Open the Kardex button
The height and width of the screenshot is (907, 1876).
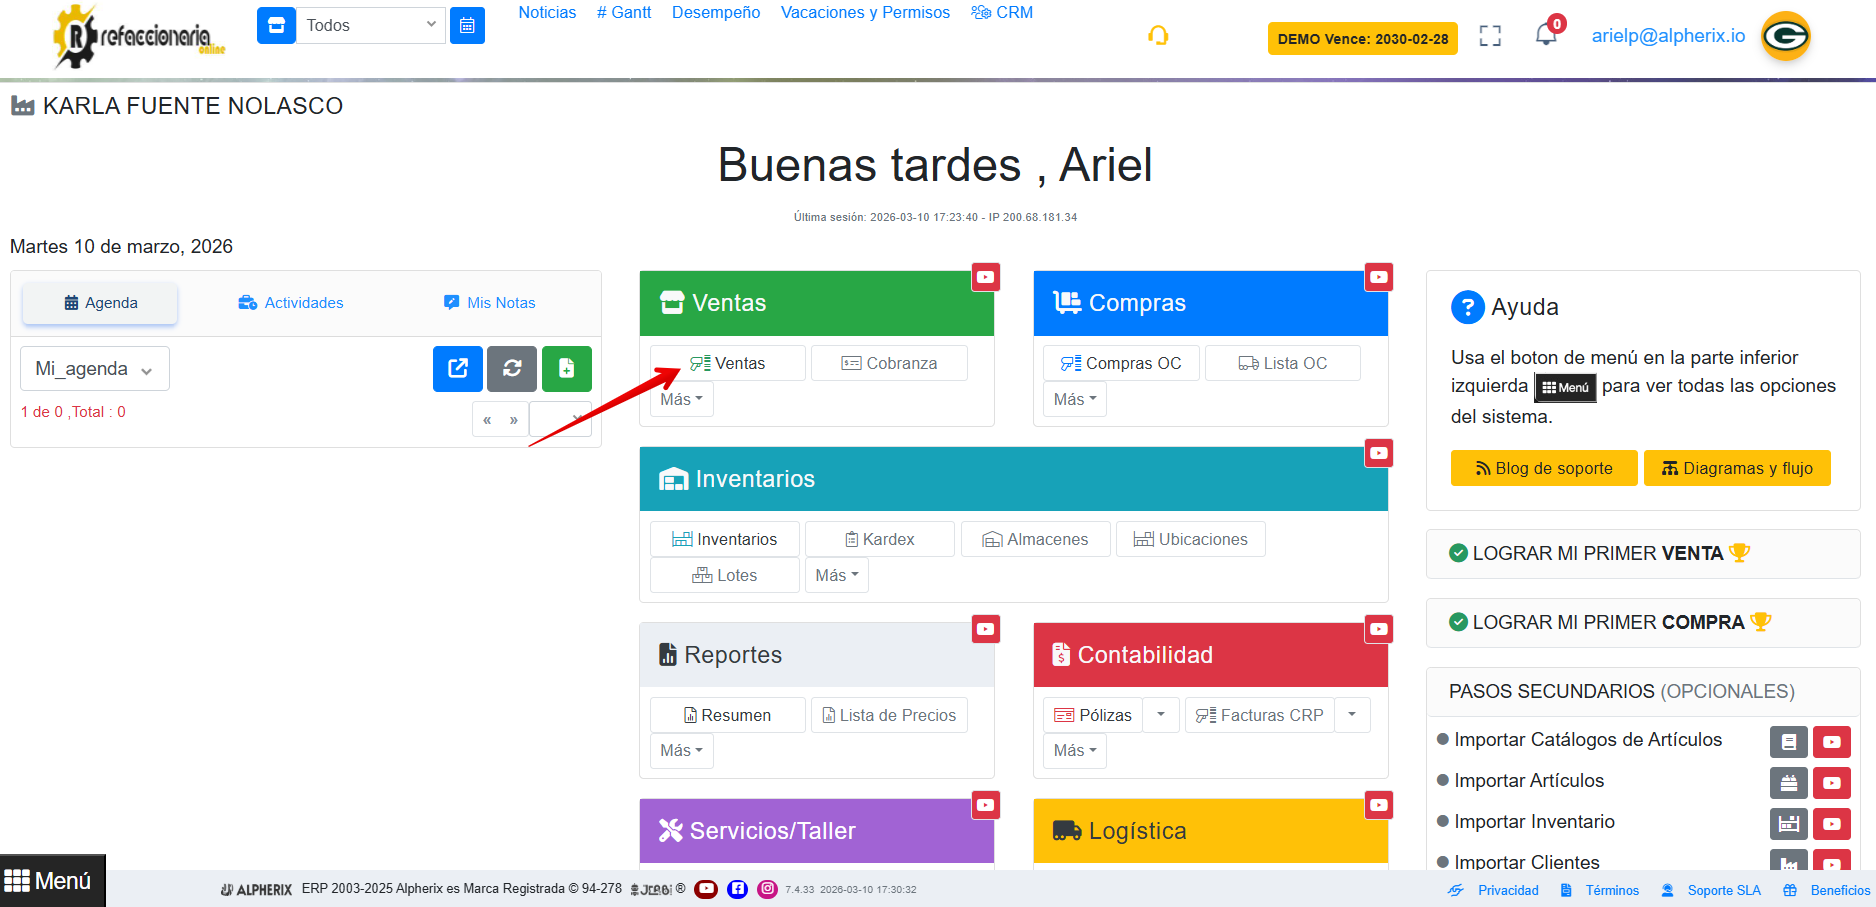pos(879,539)
